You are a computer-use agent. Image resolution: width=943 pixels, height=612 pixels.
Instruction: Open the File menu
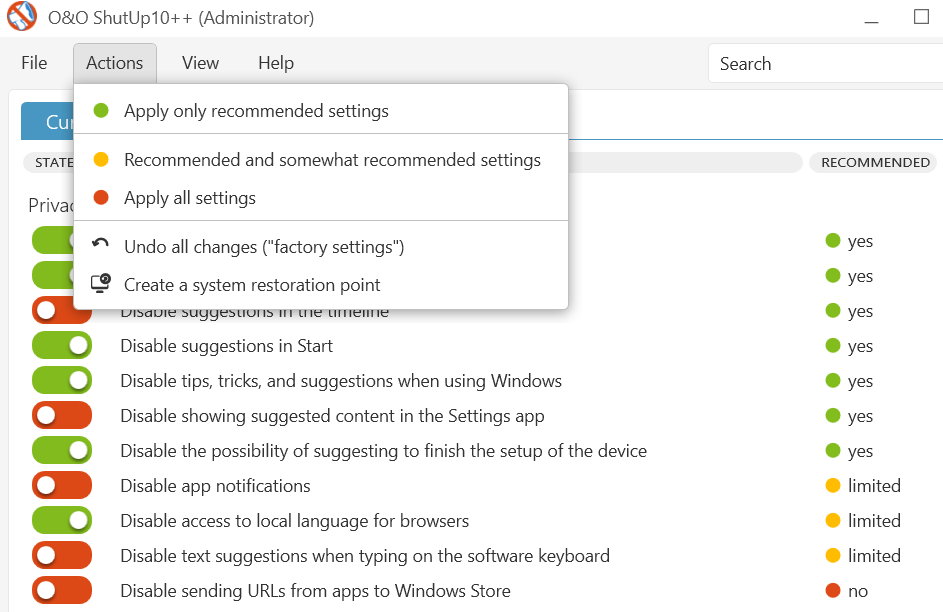pyautogui.click(x=34, y=63)
